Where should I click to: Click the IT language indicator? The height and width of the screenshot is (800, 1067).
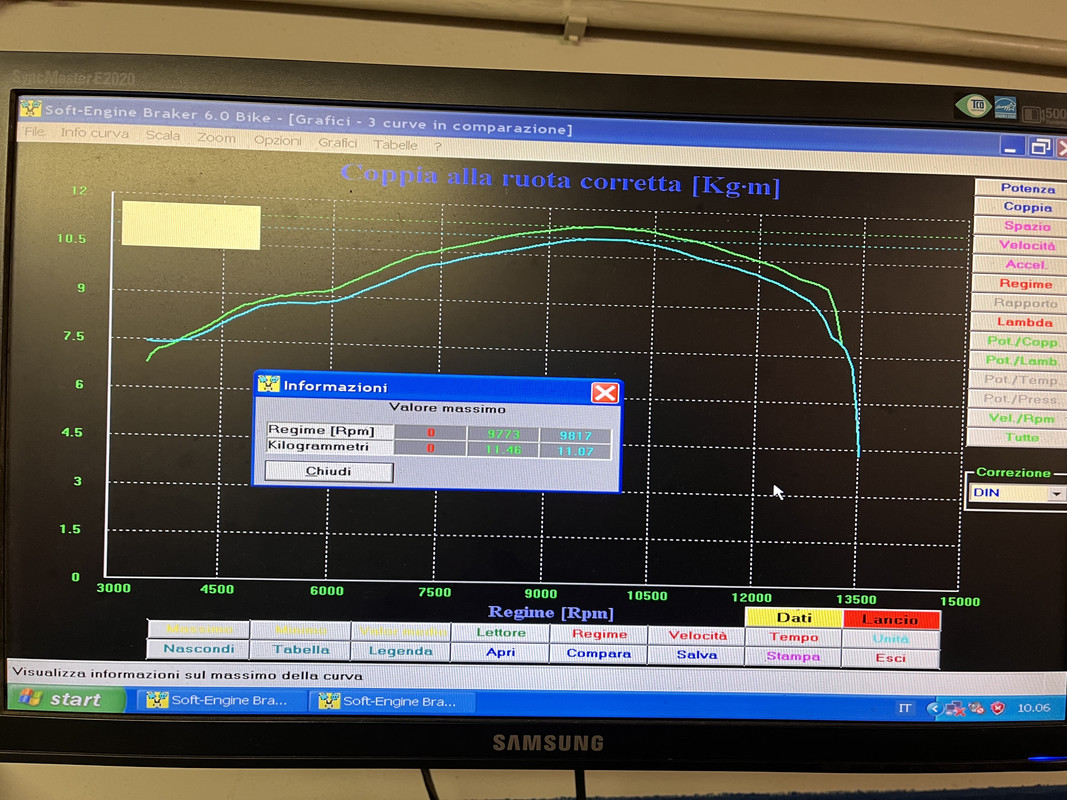904,708
